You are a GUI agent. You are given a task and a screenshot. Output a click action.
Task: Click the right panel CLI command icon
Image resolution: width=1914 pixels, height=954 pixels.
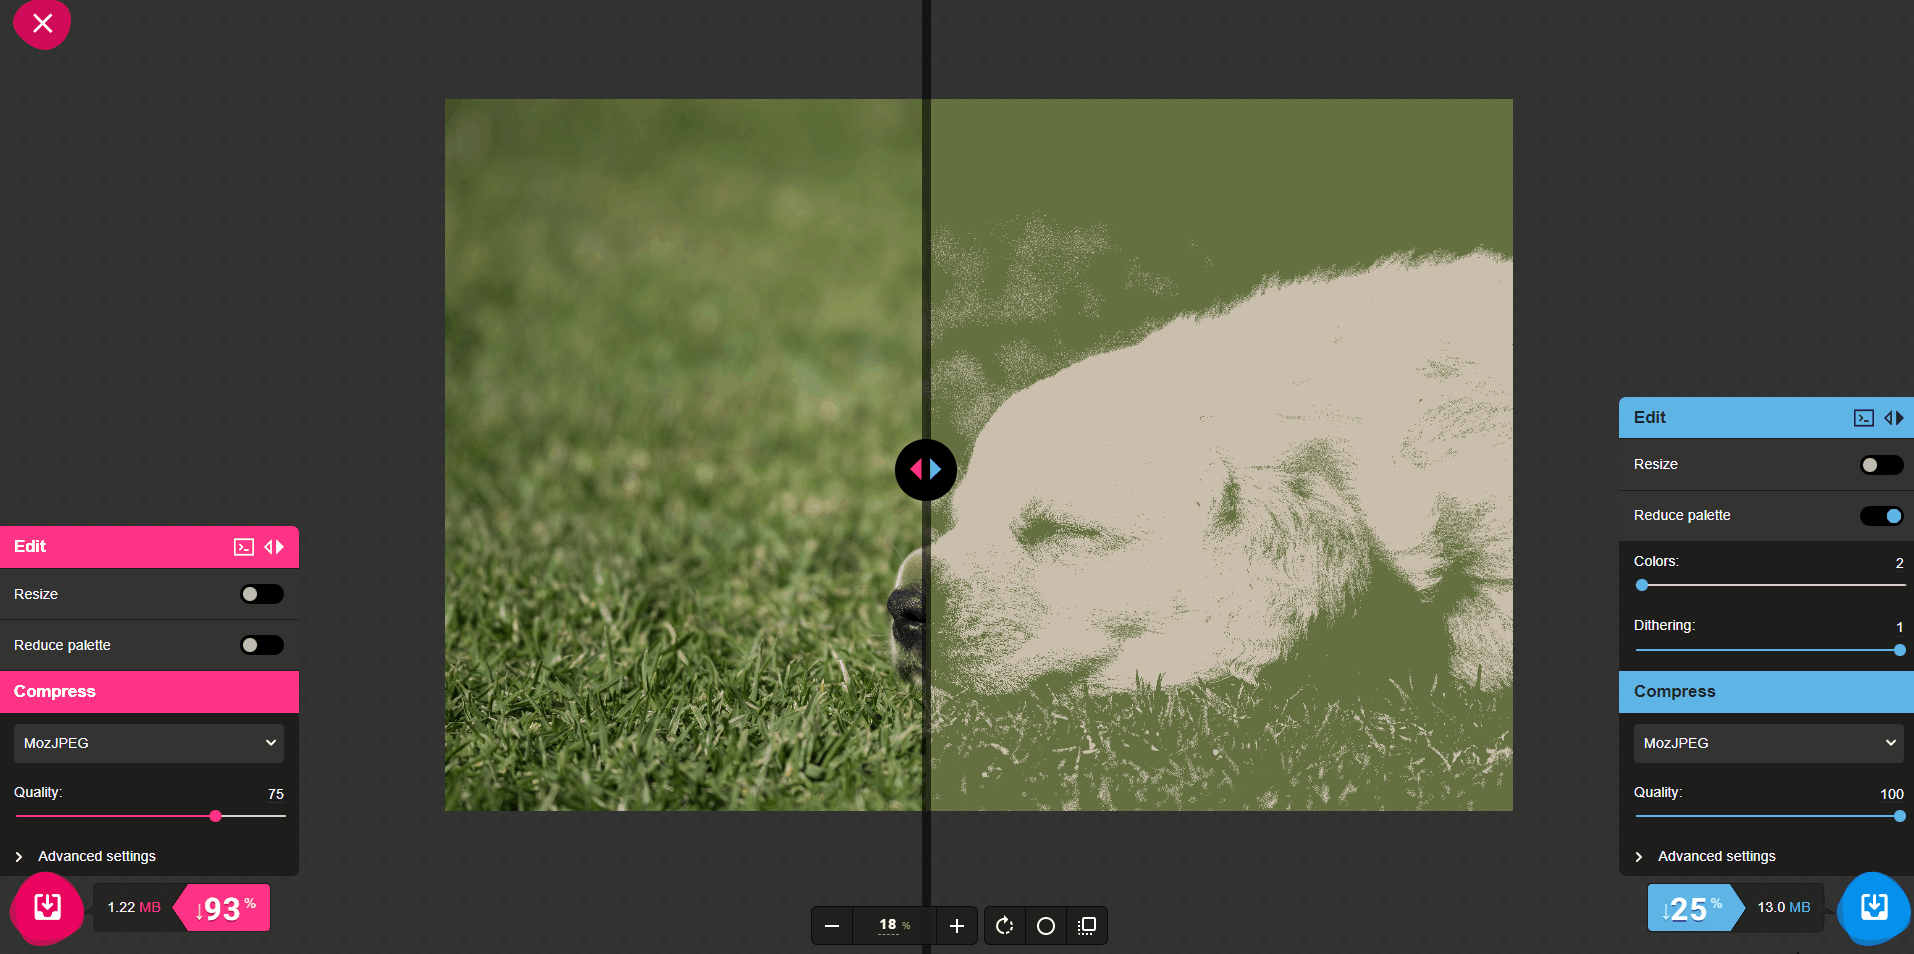[1864, 418]
